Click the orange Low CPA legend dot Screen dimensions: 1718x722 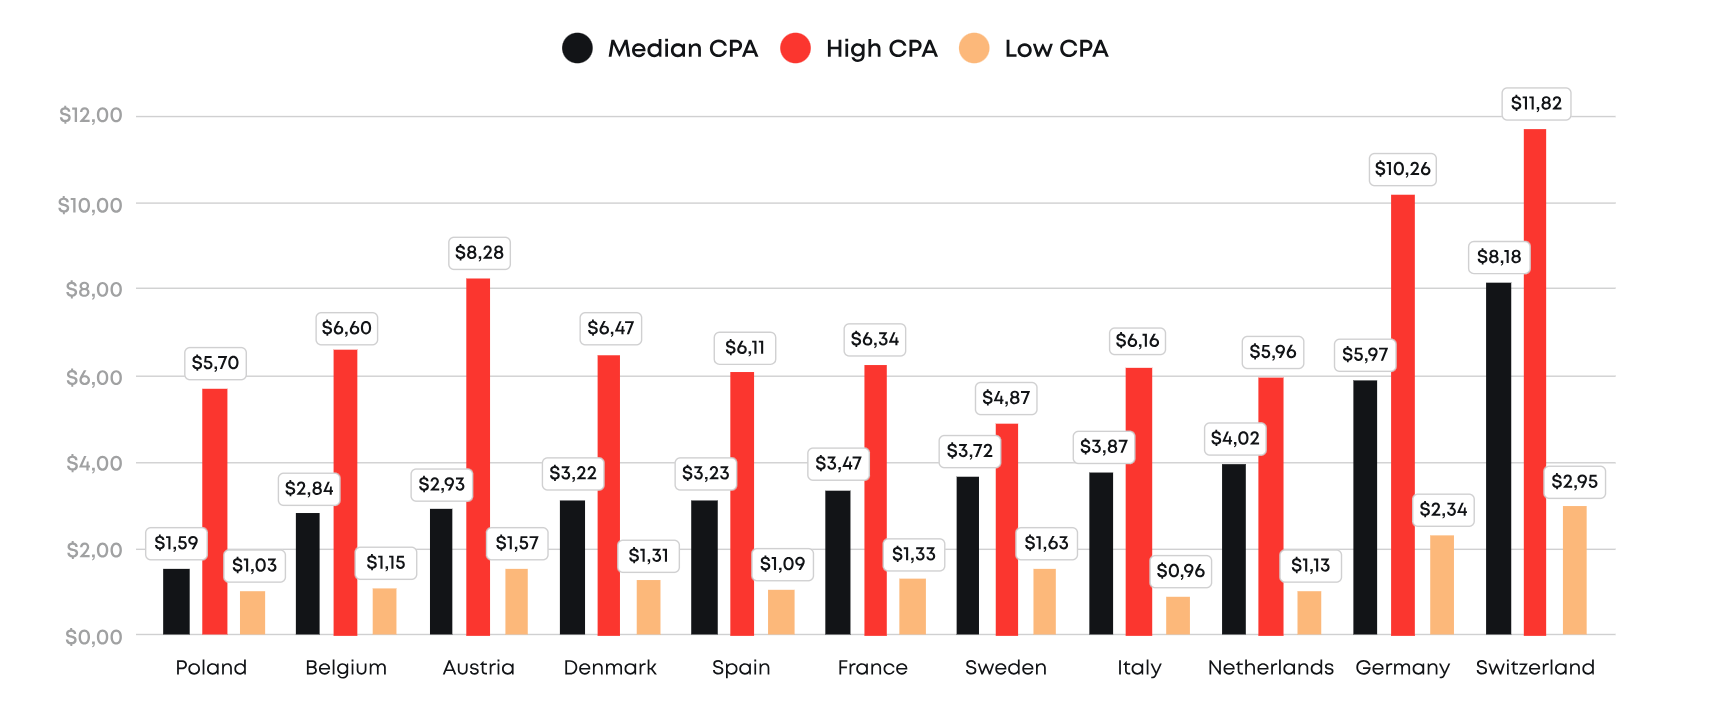tap(973, 48)
